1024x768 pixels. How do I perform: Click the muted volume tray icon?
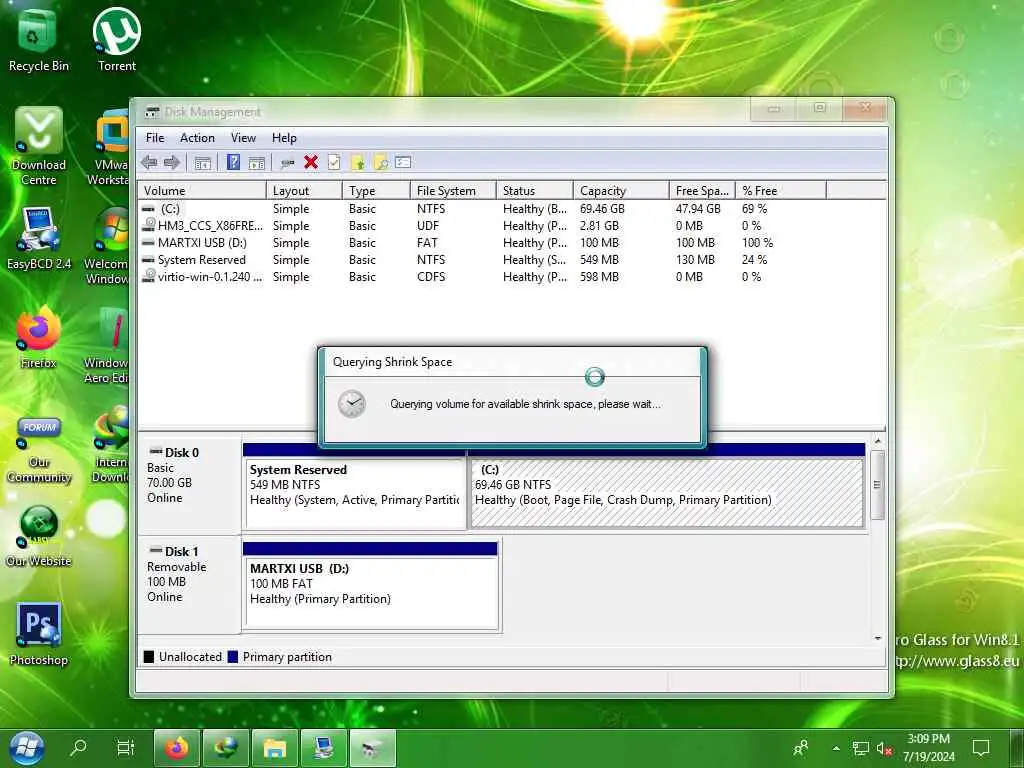[884, 748]
